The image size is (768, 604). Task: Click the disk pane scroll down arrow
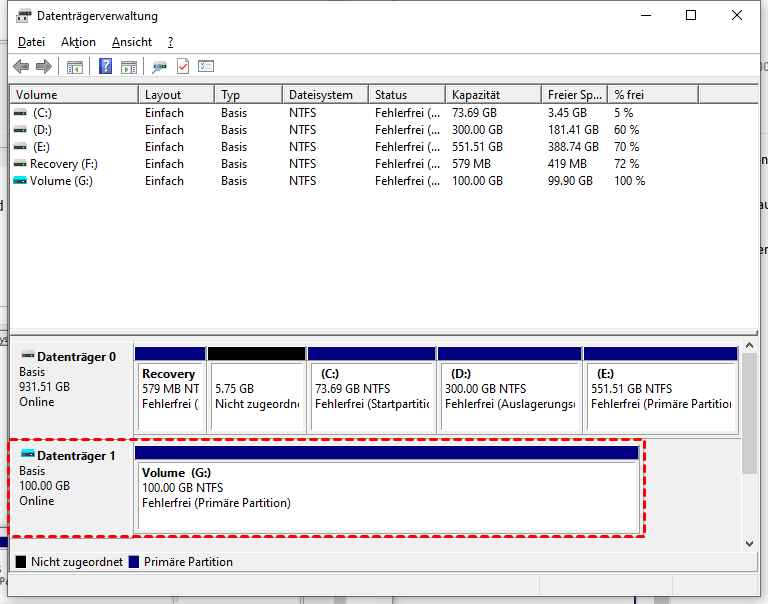coord(749,543)
